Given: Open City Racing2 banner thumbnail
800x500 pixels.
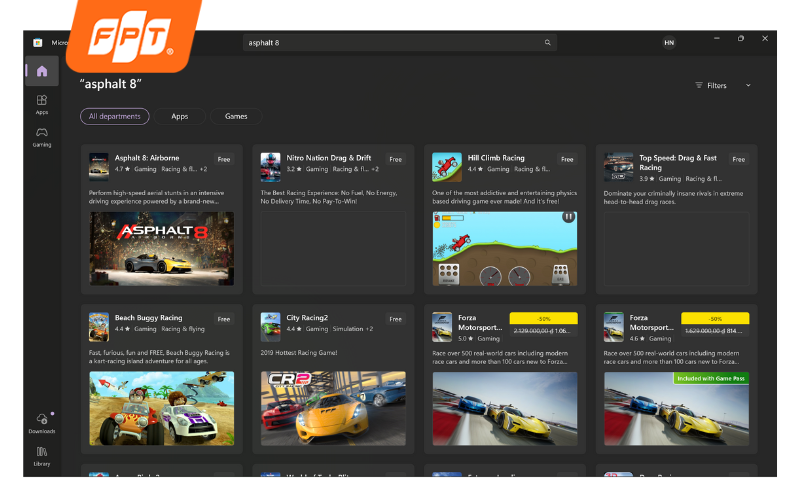Looking at the screenshot, I should tap(333, 408).
